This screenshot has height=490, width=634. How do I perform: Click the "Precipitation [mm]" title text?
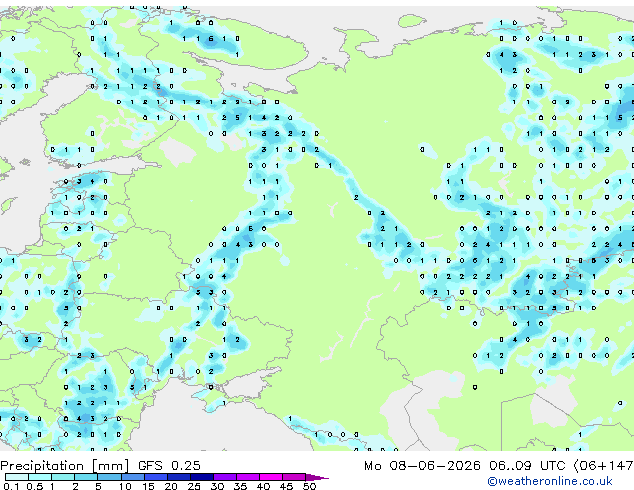tap(65, 466)
